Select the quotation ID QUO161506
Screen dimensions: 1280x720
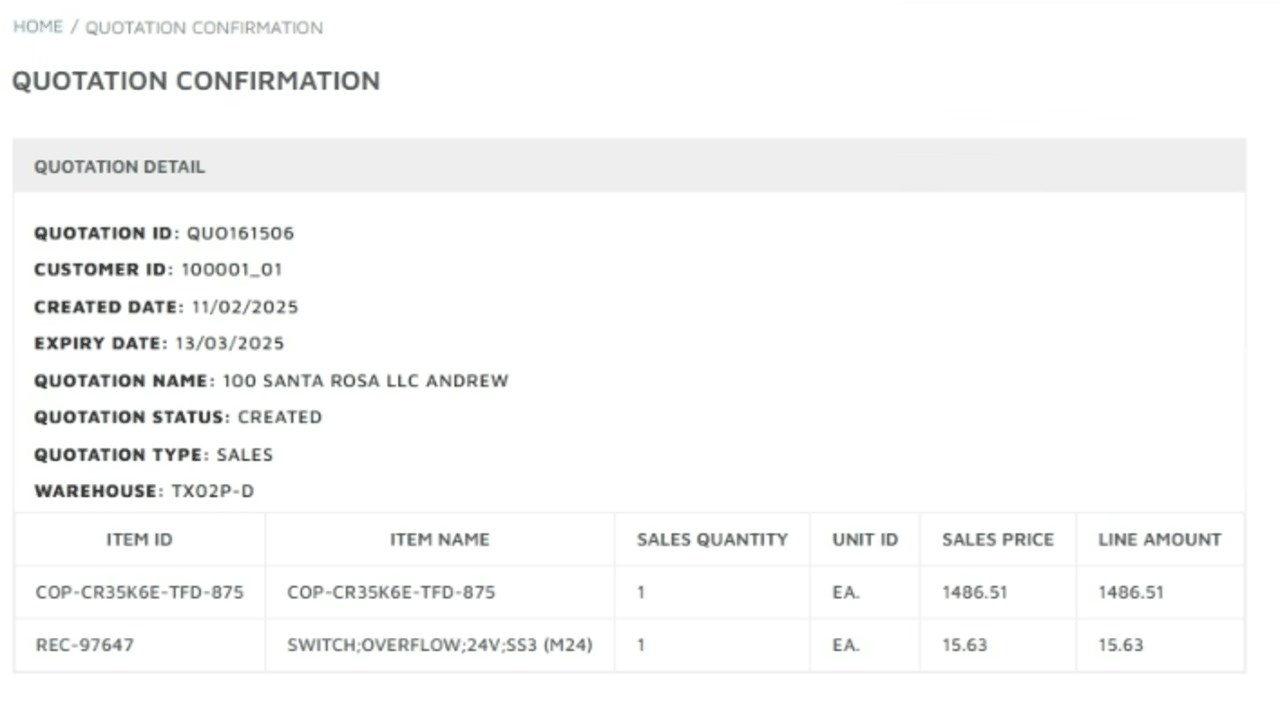[240, 233]
